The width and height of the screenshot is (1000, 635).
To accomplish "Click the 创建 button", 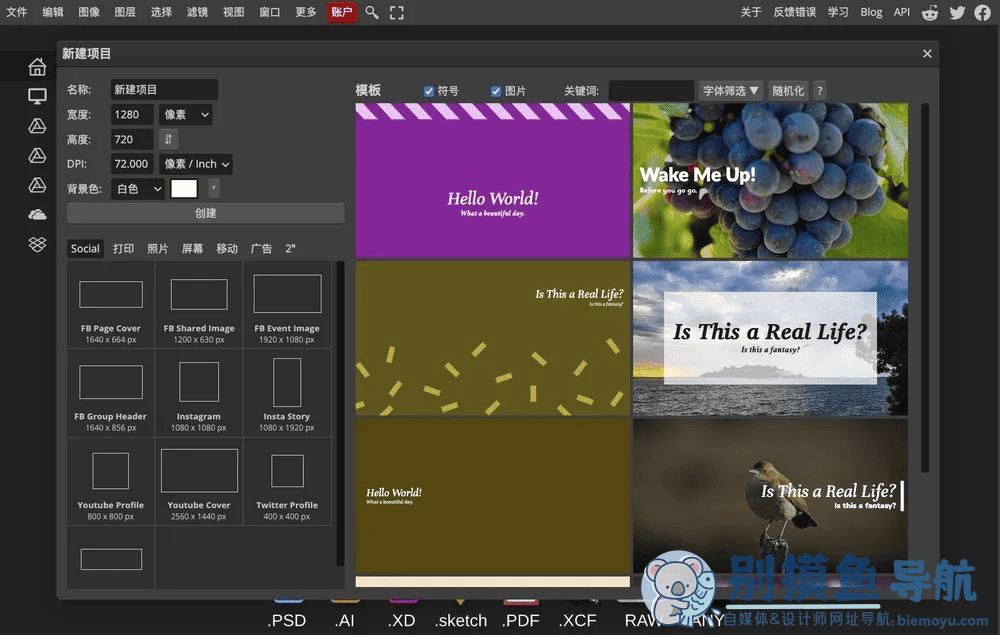I will point(205,213).
